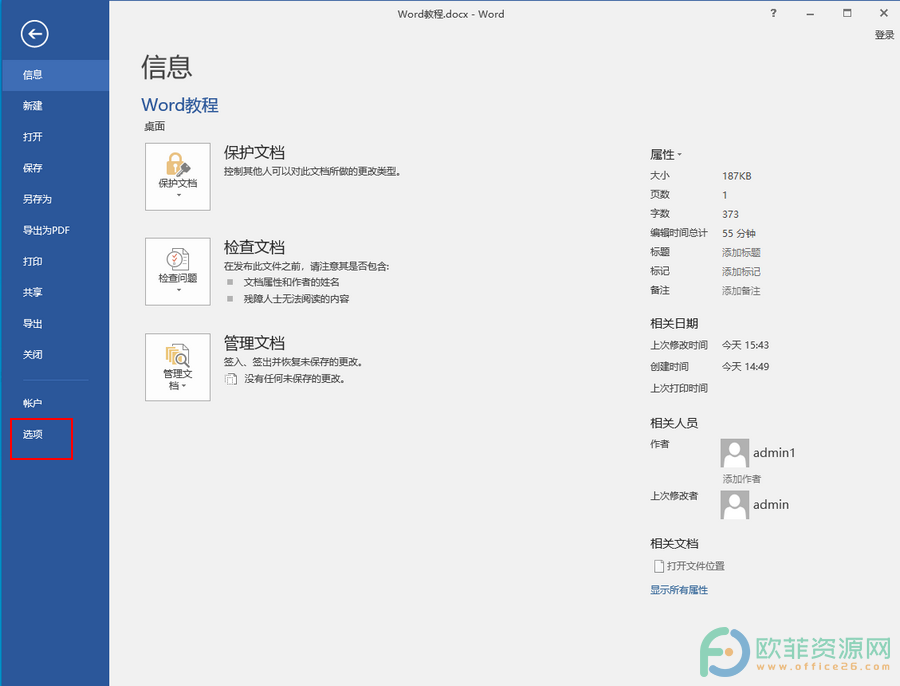The width and height of the screenshot is (900, 686).
Task: Click 没有任何未保存的更改 text
Action: [295, 379]
